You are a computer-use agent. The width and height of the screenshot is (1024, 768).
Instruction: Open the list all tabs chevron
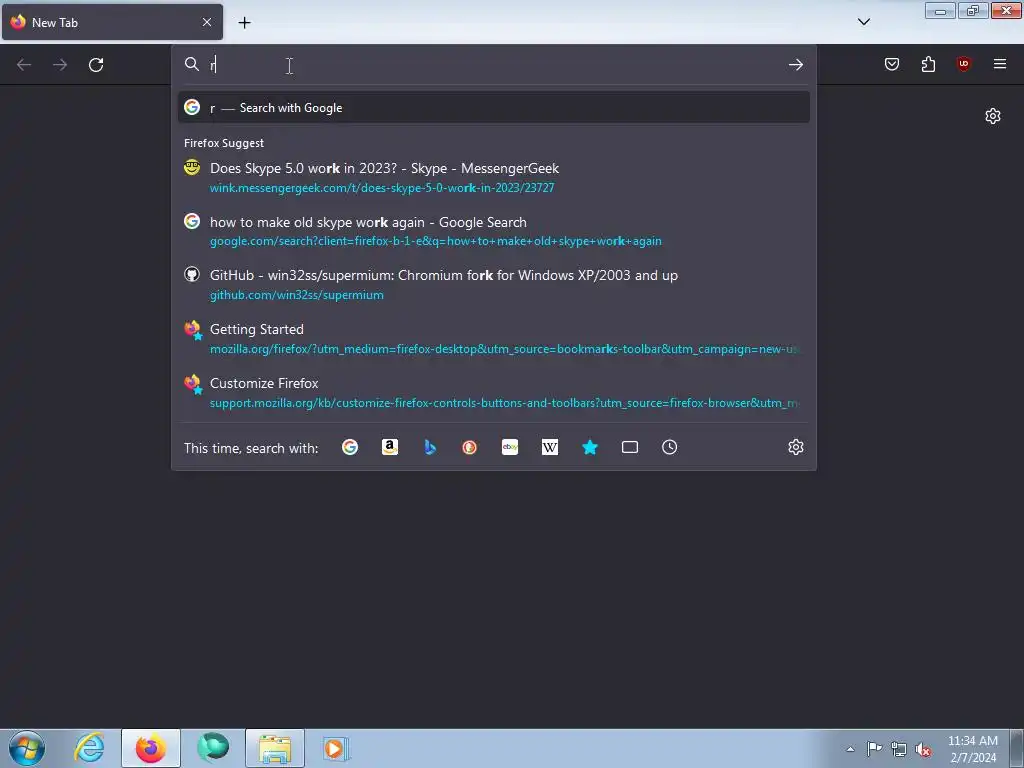(863, 22)
